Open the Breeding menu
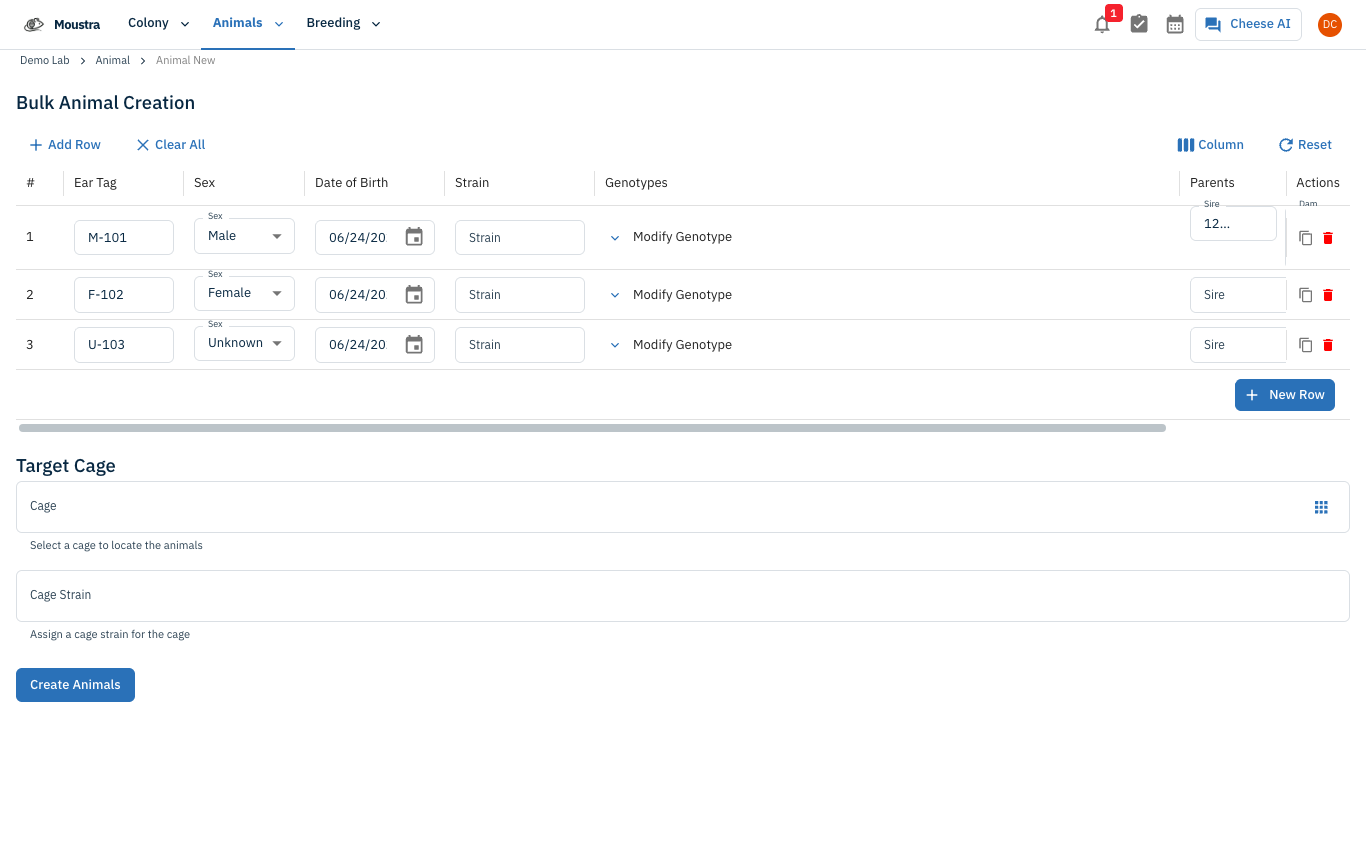1366x854 pixels. (343, 23)
